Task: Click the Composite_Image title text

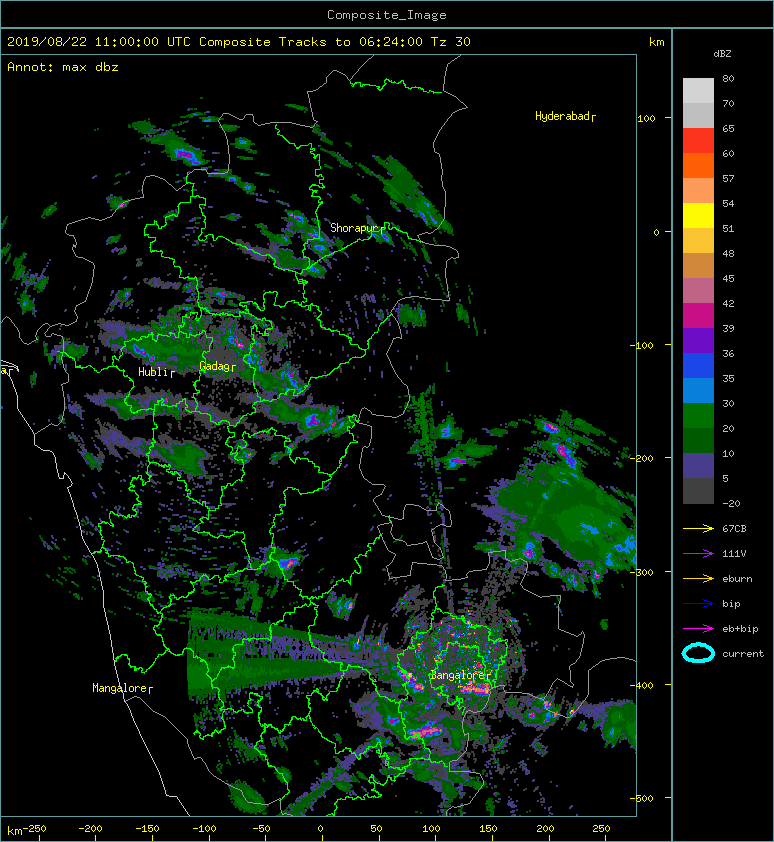Action: click(x=387, y=15)
